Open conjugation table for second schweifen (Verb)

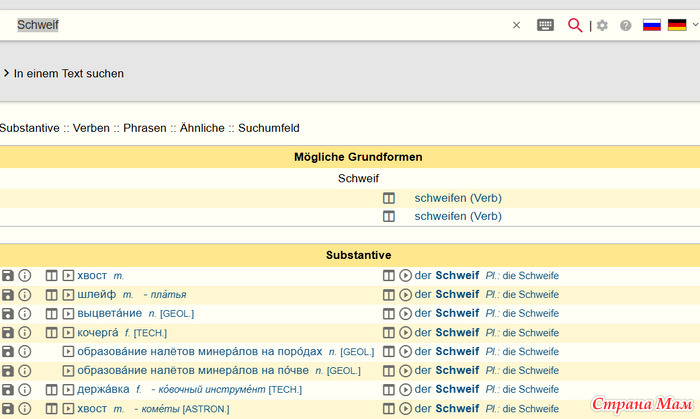(389, 216)
